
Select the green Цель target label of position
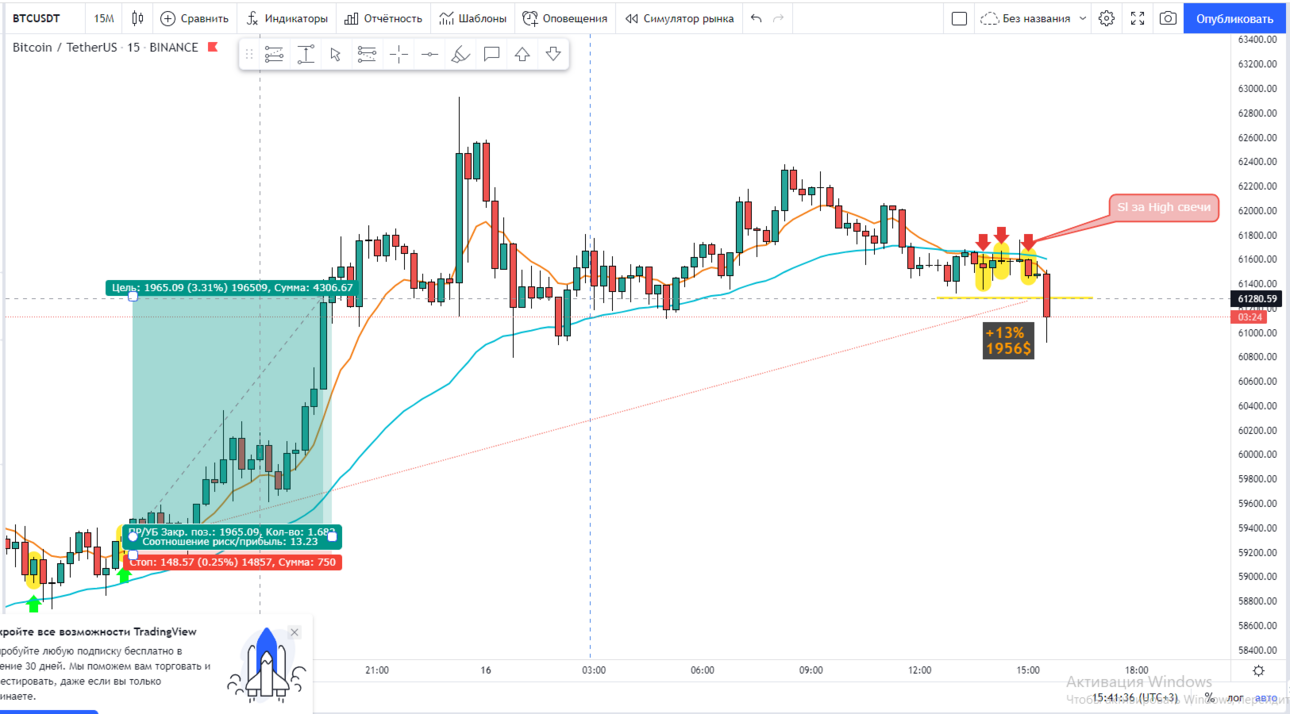(232, 288)
